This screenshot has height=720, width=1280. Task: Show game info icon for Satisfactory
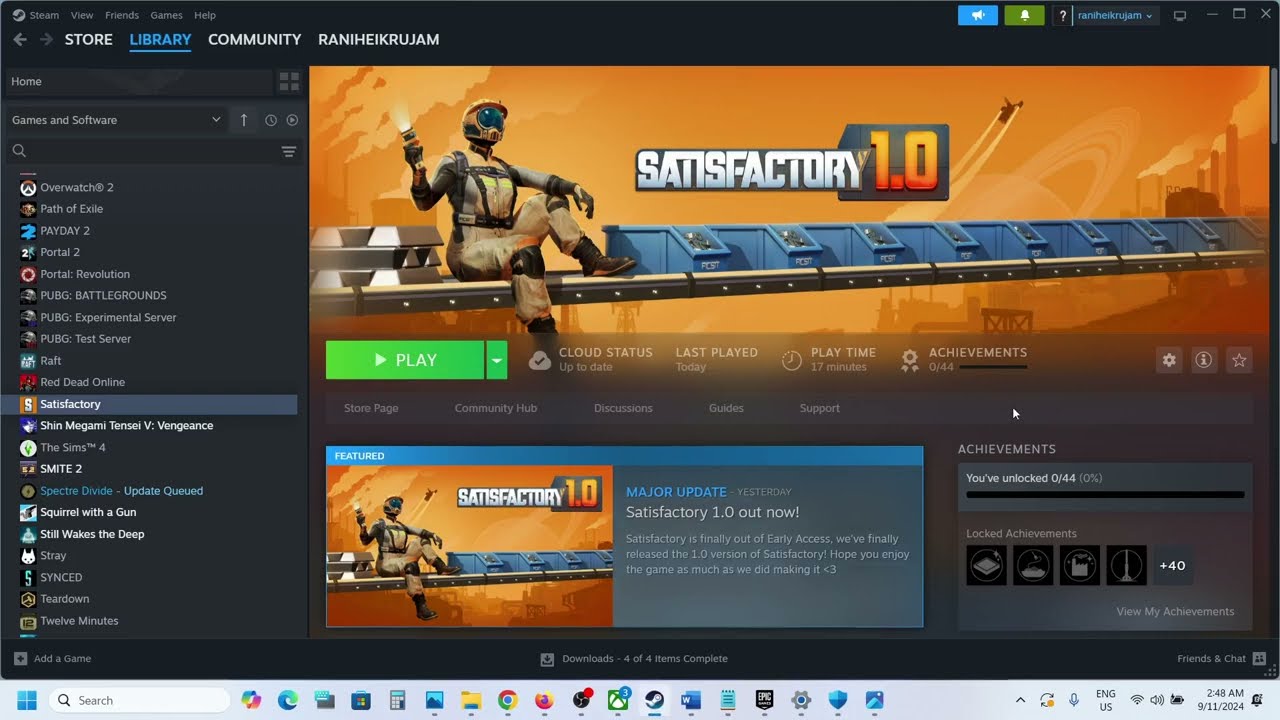[1204, 360]
